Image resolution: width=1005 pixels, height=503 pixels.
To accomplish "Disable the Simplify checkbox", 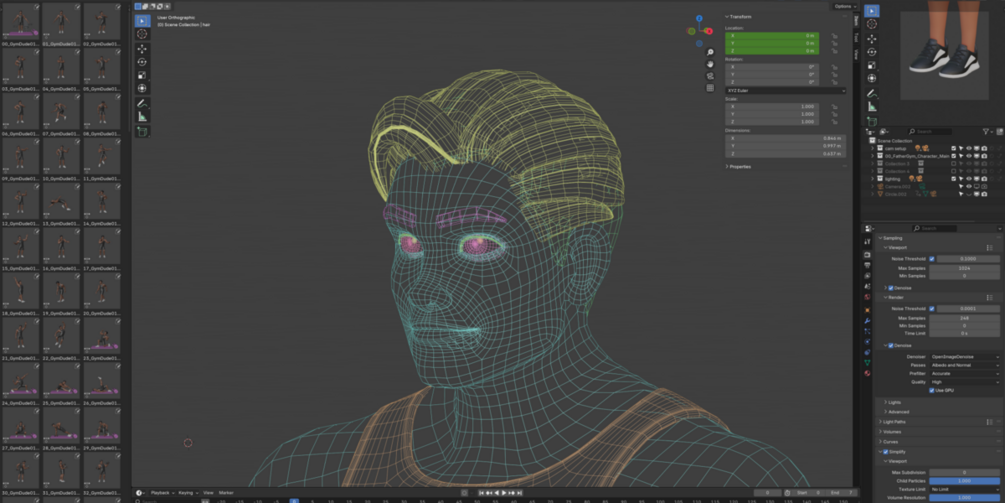I will coord(886,452).
